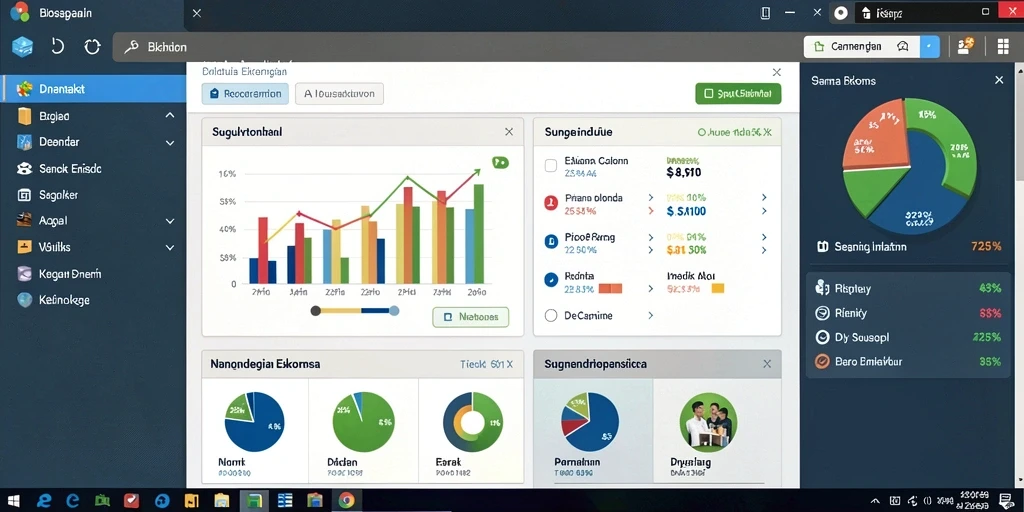Expand the Brgjad sidebar chevron
This screenshot has height=512, width=1024.
pyautogui.click(x=170, y=116)
